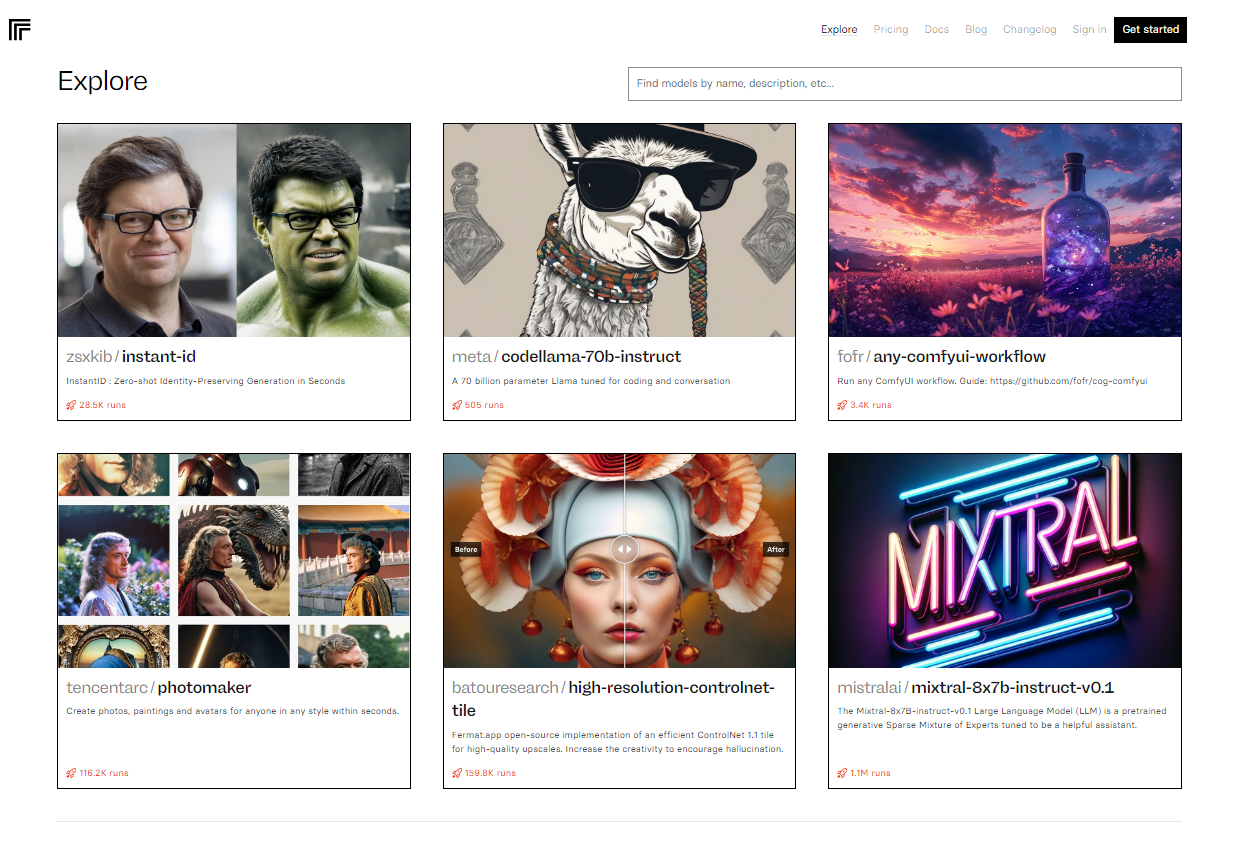Open codellama-70b-instruct model link
Image resolution: width=1244 pixels, height=853 pixels.
(x=591, y=356)
